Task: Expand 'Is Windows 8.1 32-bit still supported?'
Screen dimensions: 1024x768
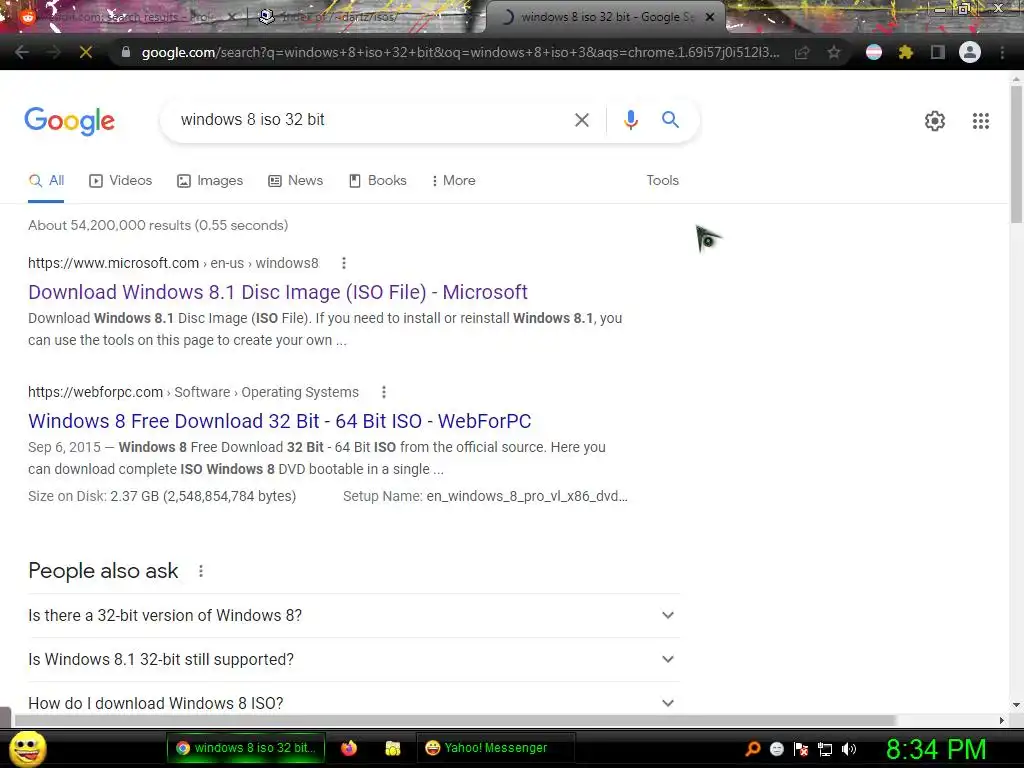Action: pyautogui.click(x=353, y=660)
